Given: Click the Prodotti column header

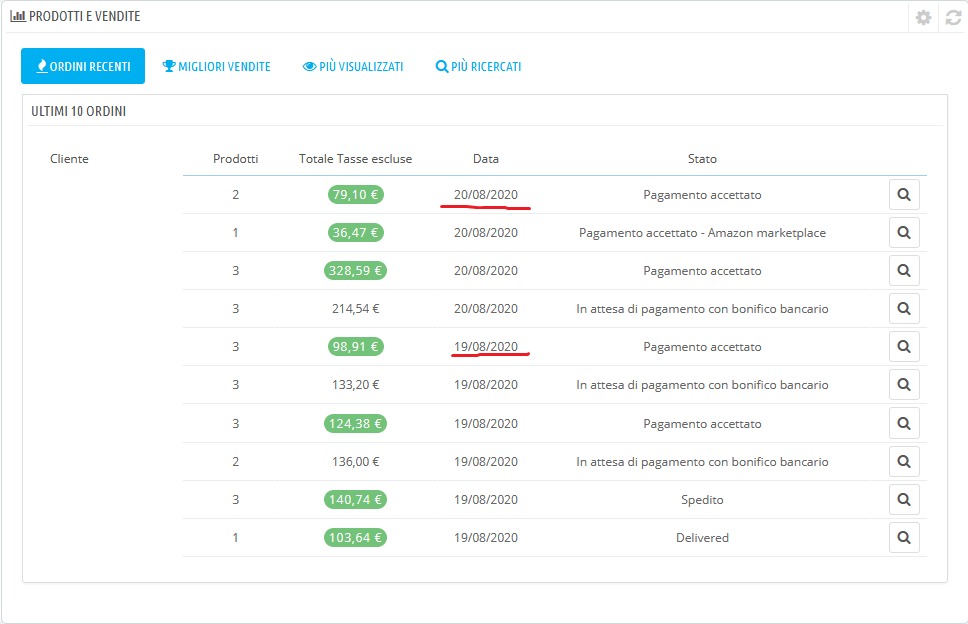Looking at the screenshot, I should [235, 159].
